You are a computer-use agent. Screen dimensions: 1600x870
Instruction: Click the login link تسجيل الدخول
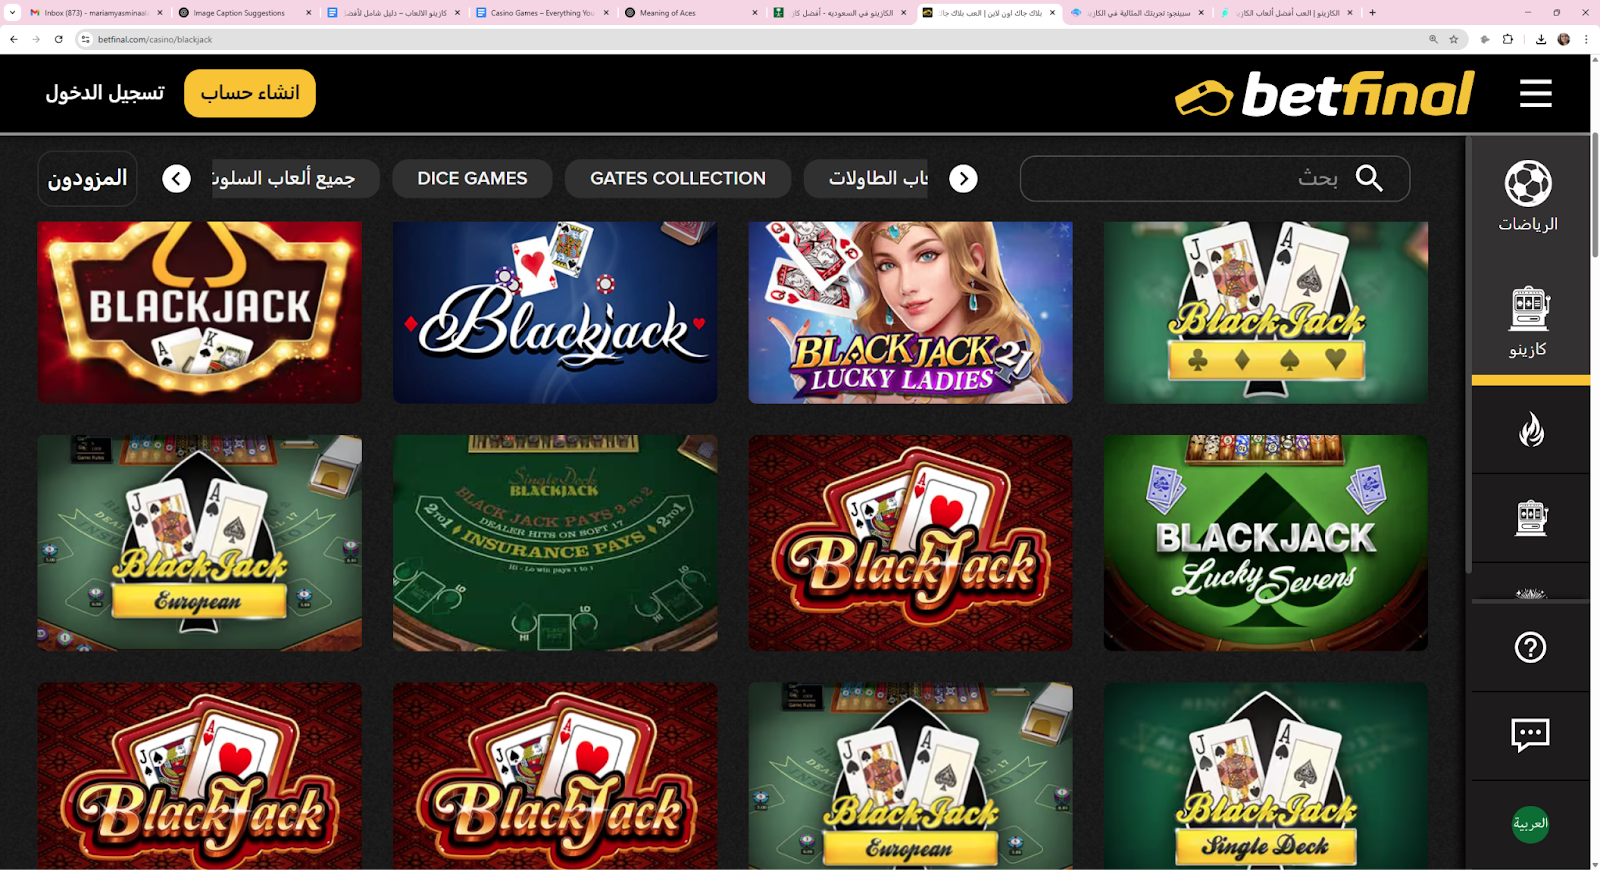[x=105, y=93]
